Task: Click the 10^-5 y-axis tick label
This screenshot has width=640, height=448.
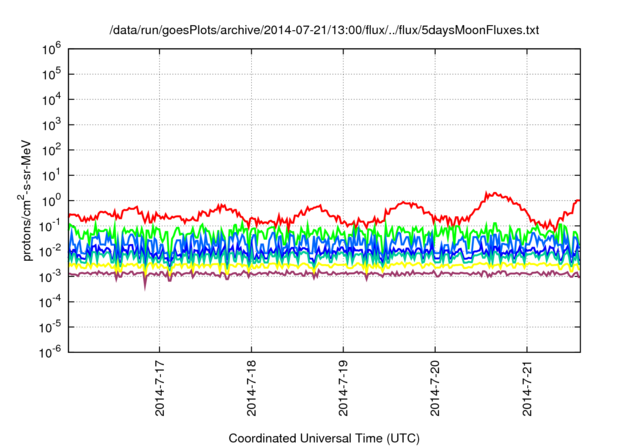Action: click(50, 325)
